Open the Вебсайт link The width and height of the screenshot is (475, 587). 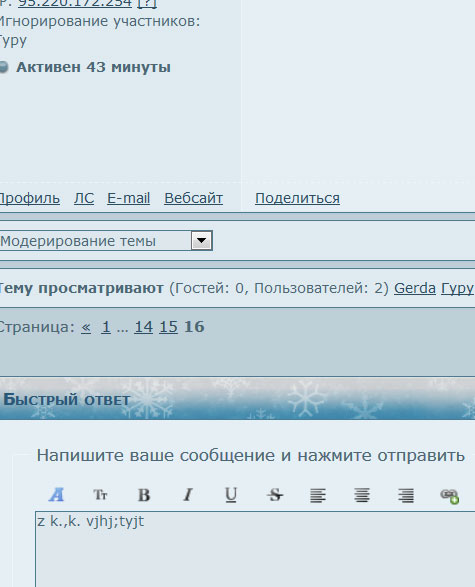[x=194, y=198]
